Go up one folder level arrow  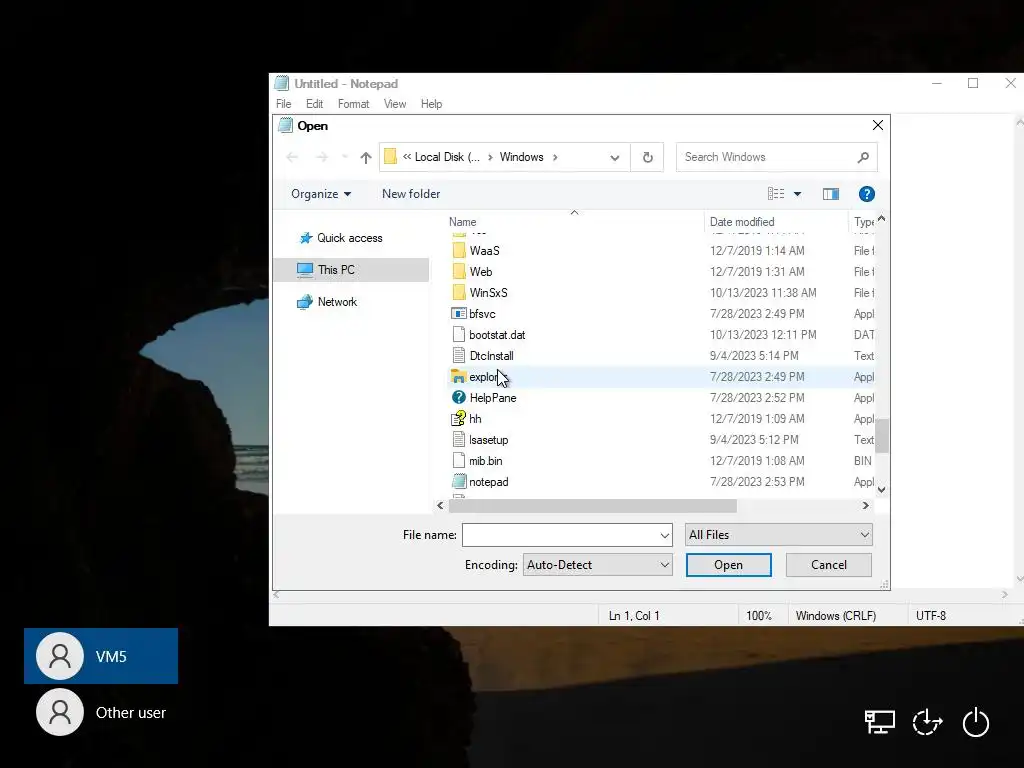(366, 157)
